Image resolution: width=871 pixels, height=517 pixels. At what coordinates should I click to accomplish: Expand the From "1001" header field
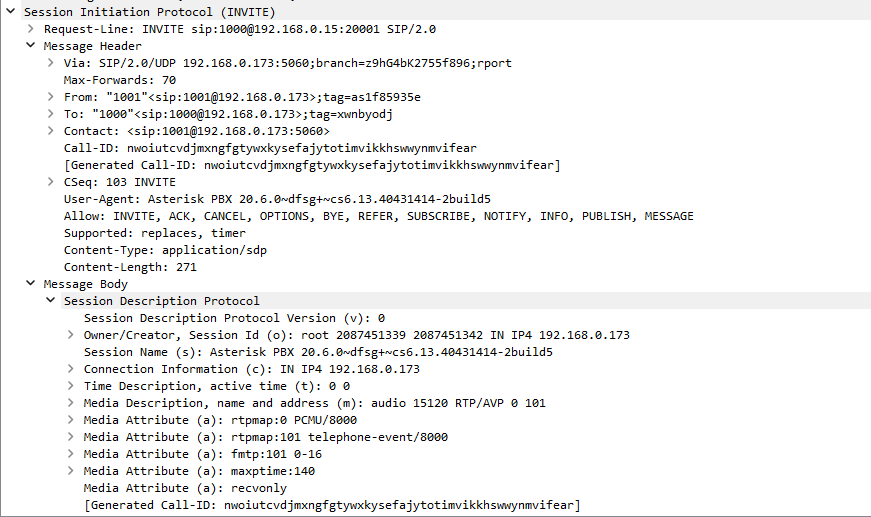[51, 97]
